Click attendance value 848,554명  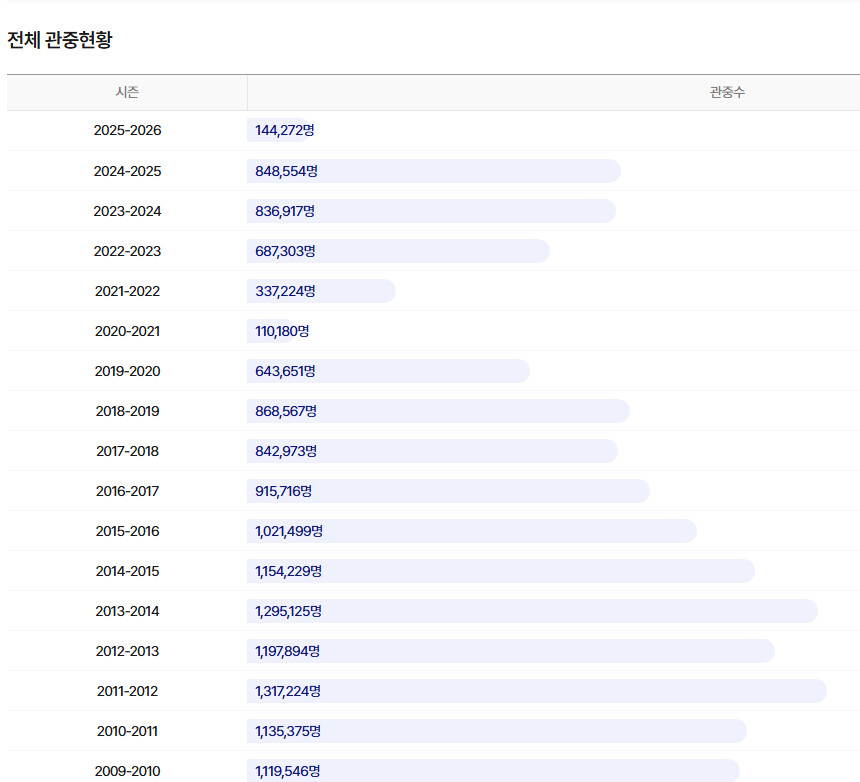click(286, 171)
